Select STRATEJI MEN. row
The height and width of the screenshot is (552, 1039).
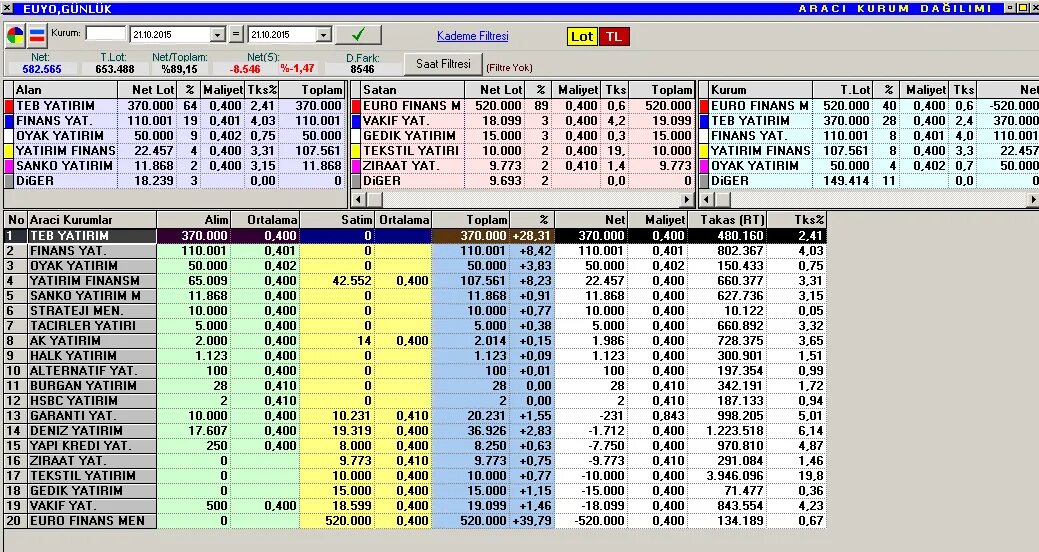pyautogui.click(x=415, y=311)
